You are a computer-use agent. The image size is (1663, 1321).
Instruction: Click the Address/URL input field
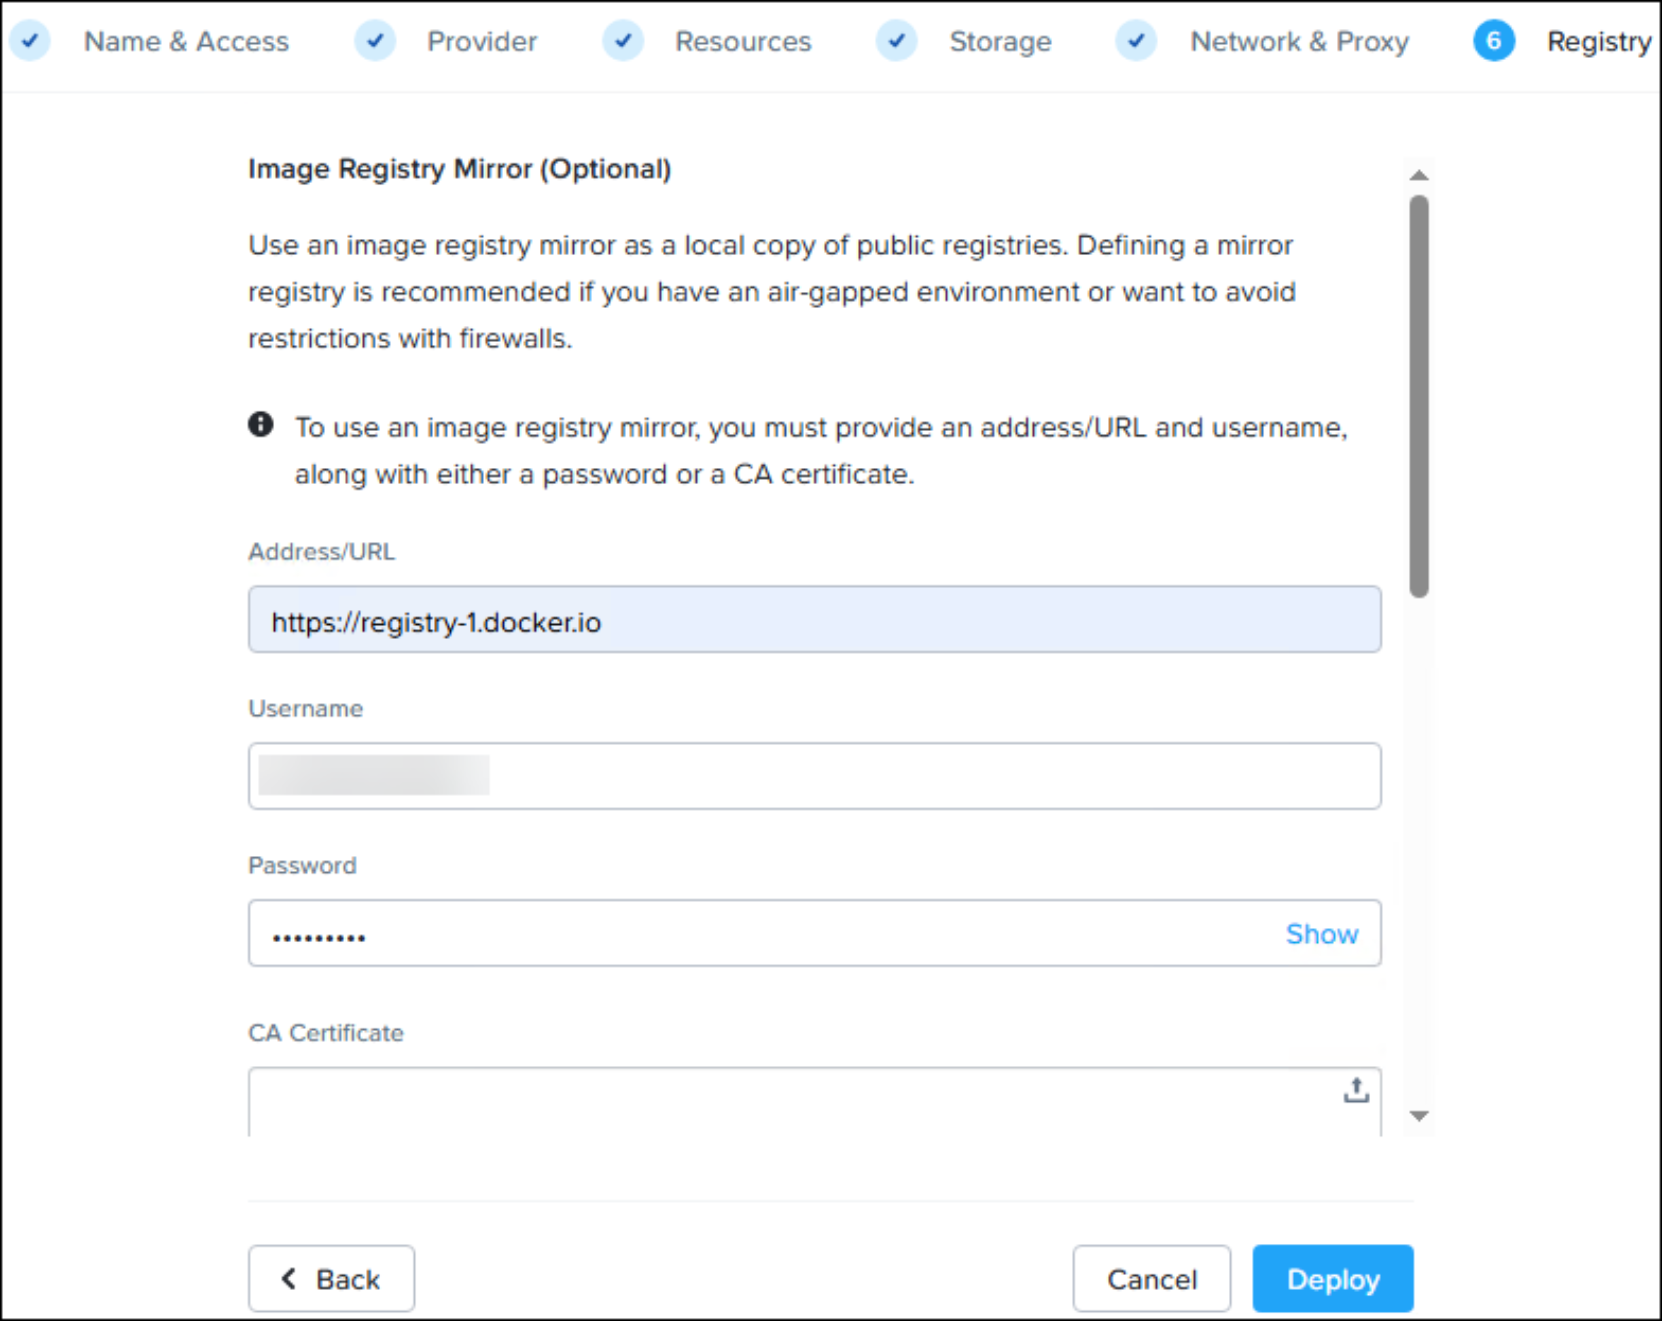(x=815, y=620)
